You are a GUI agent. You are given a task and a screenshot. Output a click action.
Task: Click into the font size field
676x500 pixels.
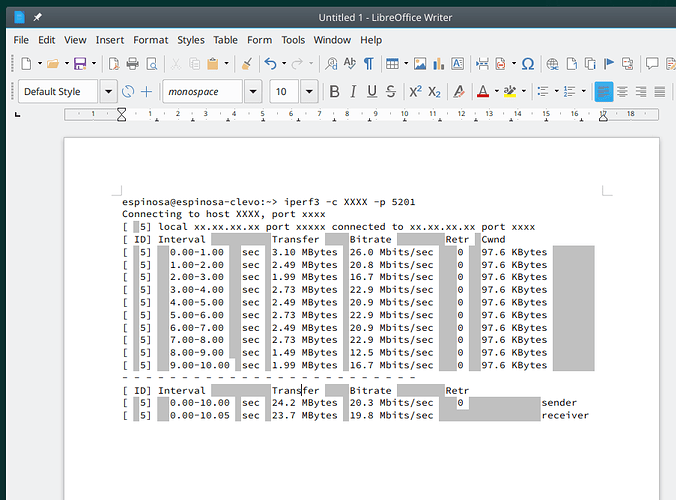coord(285,91)
